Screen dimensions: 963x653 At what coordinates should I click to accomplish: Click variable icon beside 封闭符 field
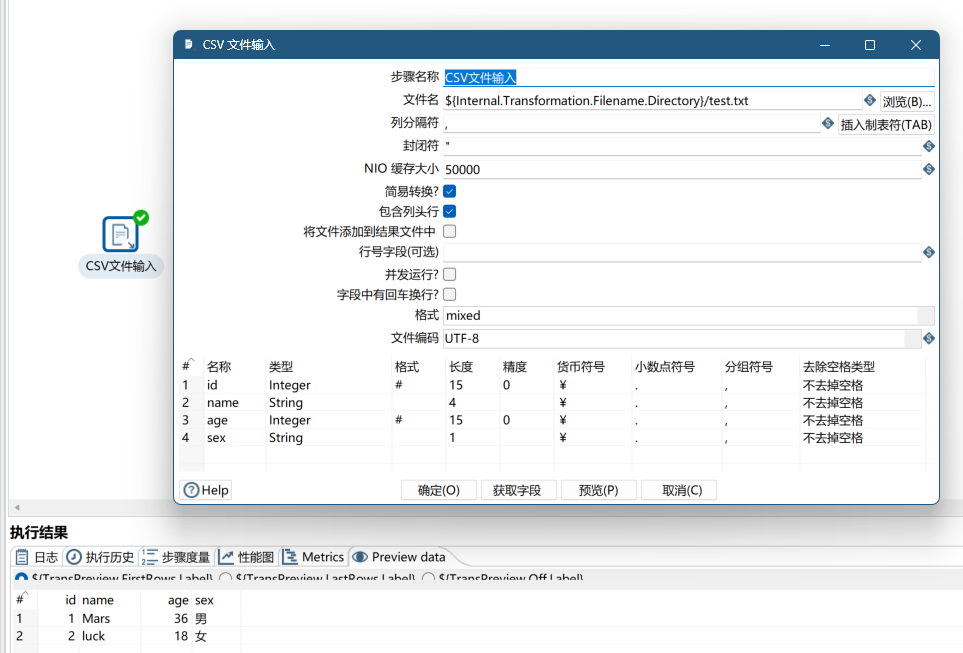click(x=928, y=146)
